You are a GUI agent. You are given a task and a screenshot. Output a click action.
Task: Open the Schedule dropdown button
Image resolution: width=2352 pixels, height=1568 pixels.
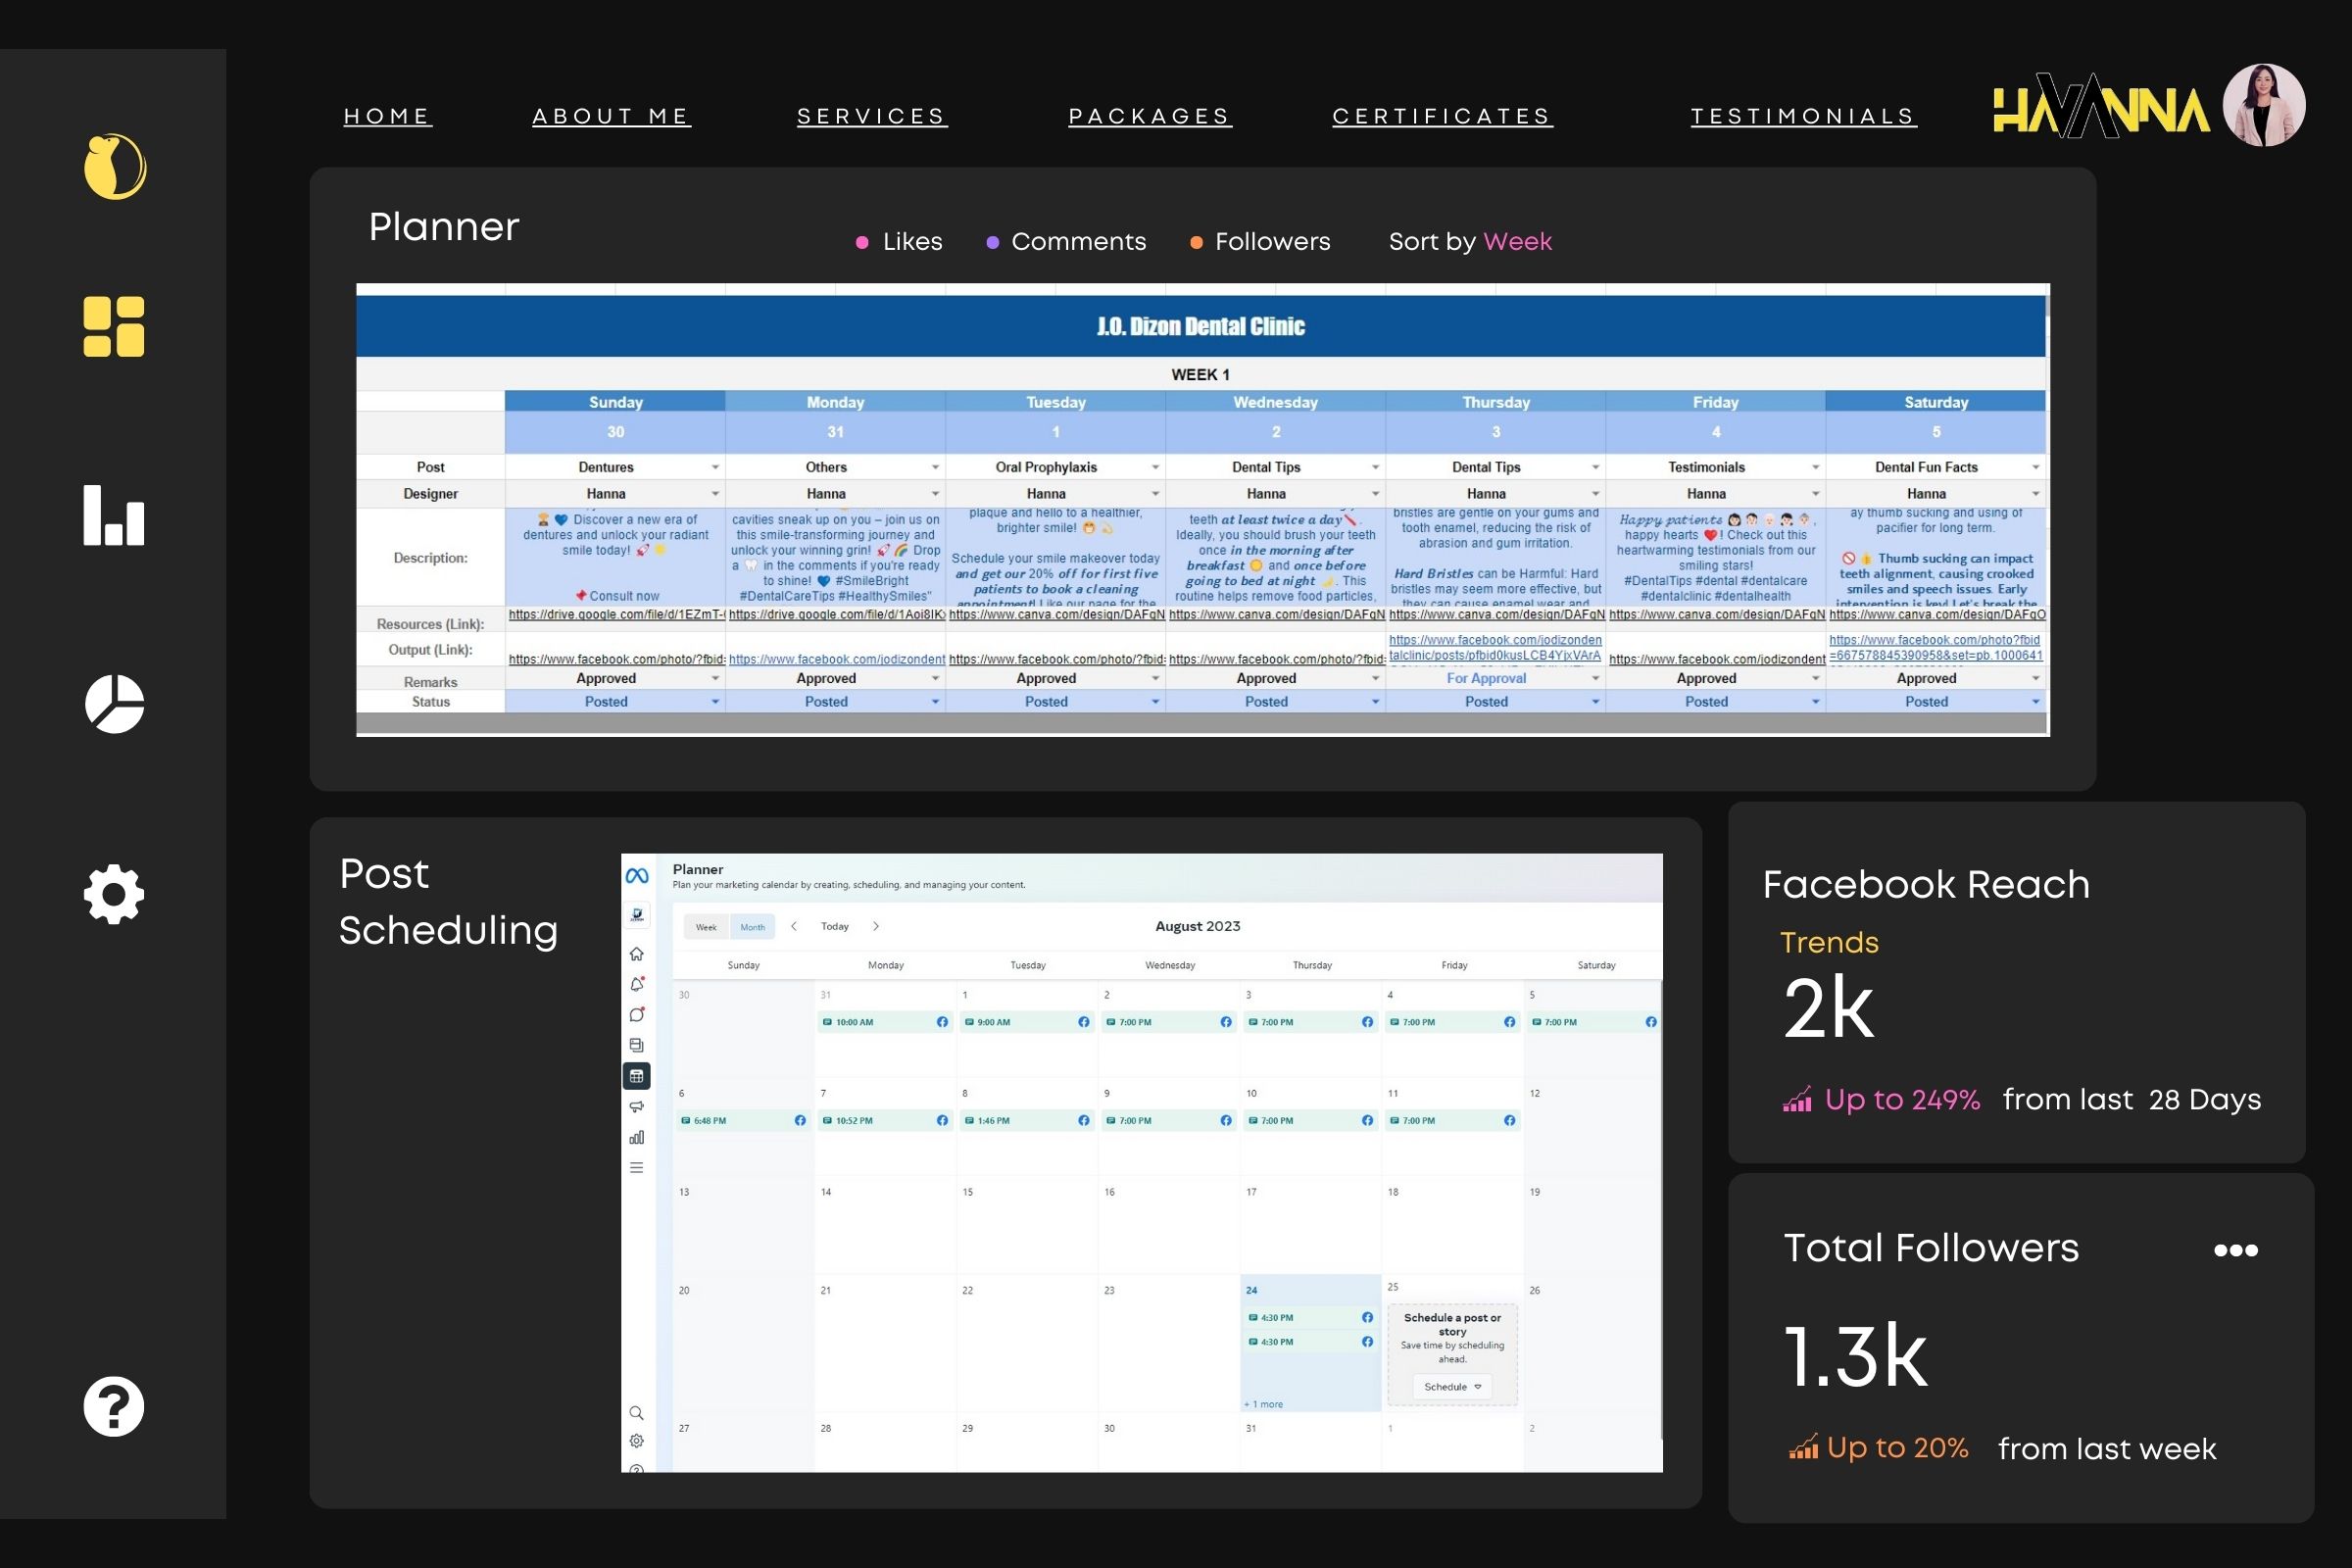tap(1452, 1387)
